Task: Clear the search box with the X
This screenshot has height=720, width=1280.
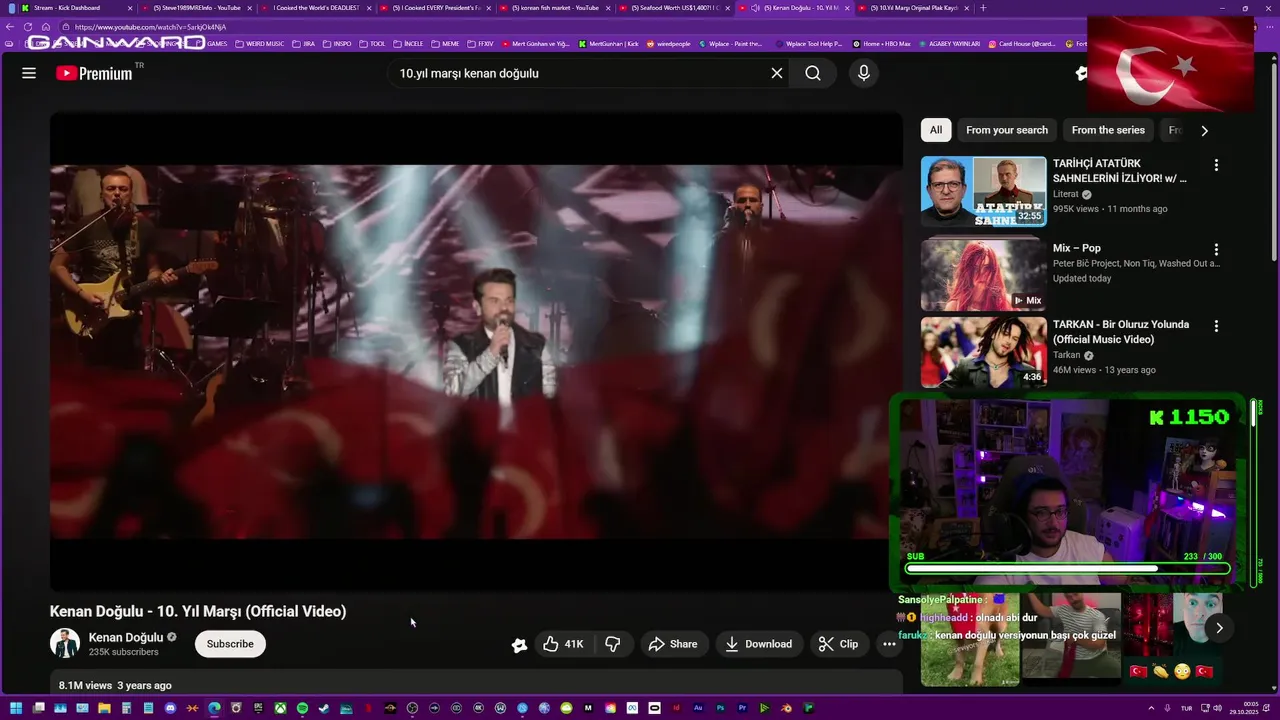Action: 776,73
